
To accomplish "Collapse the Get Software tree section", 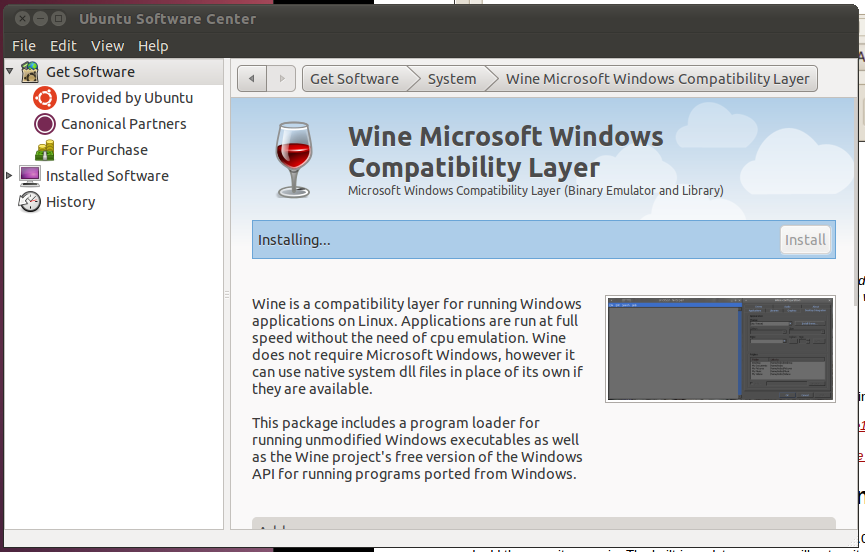I will click(10, 72).
